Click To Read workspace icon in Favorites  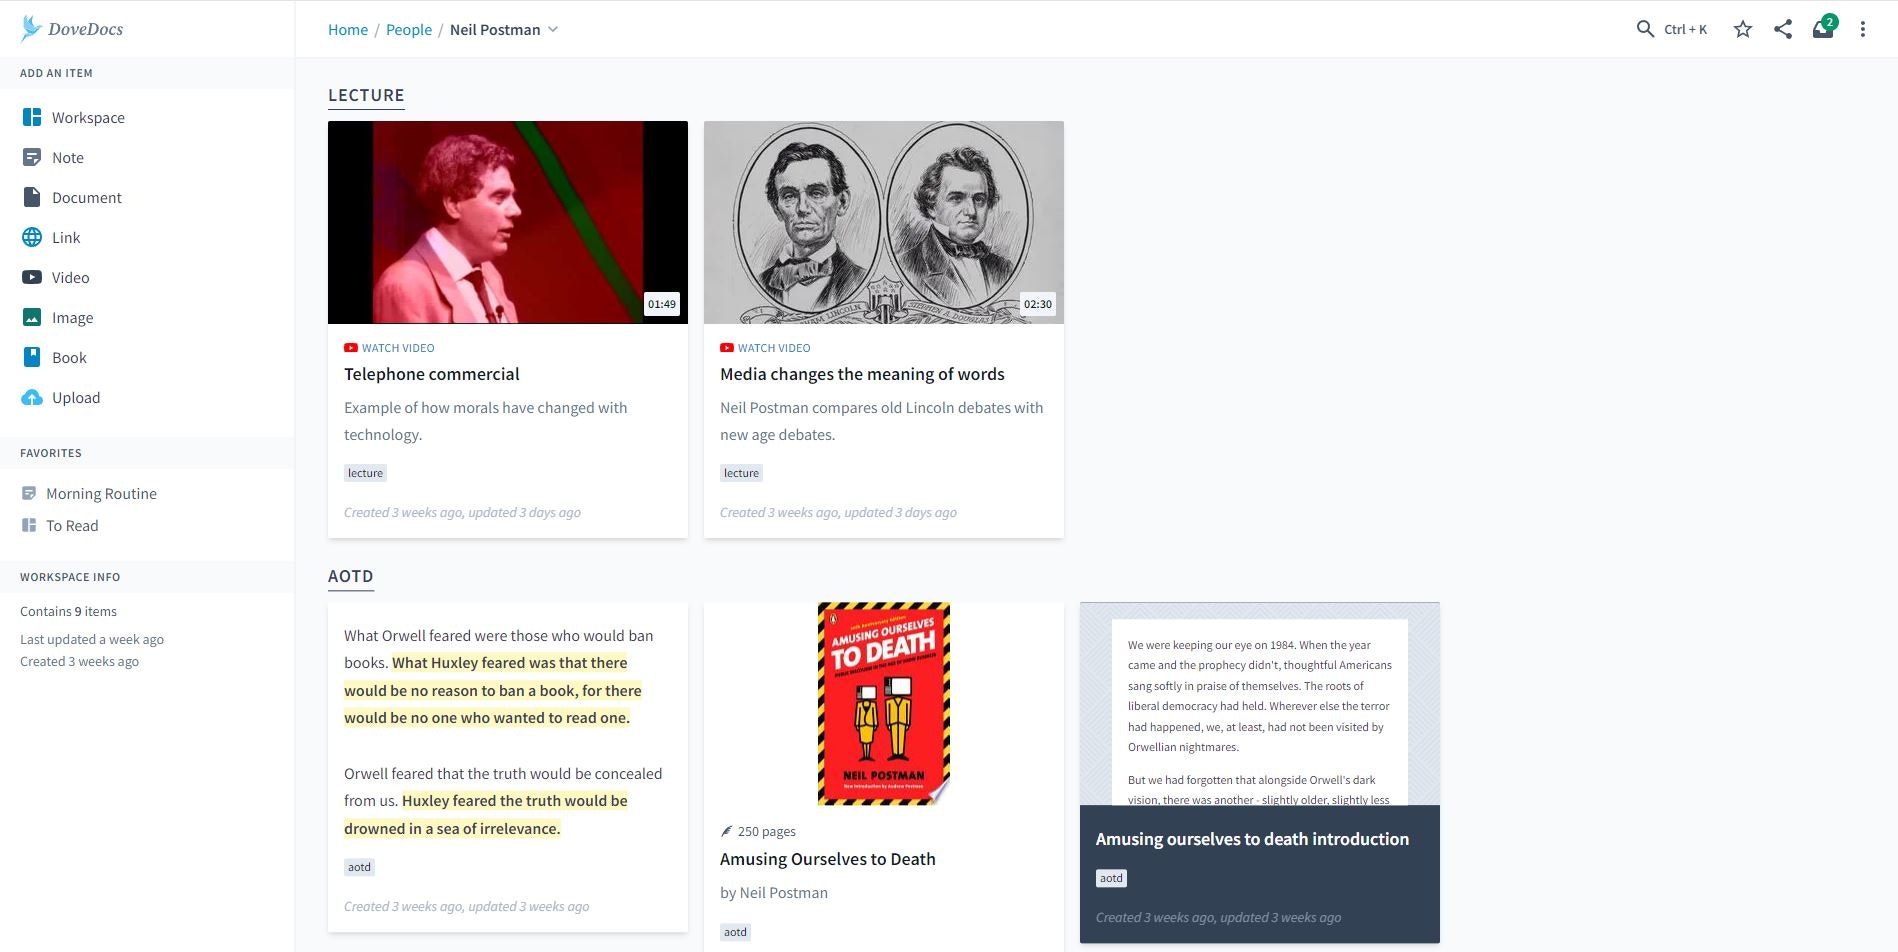coord(29,525)
